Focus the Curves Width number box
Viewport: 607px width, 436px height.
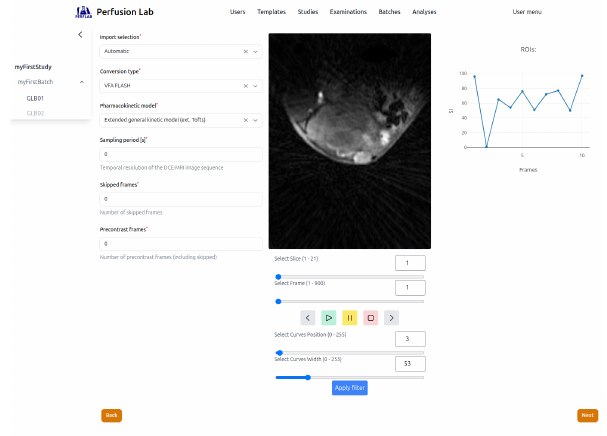pos(410,364)
